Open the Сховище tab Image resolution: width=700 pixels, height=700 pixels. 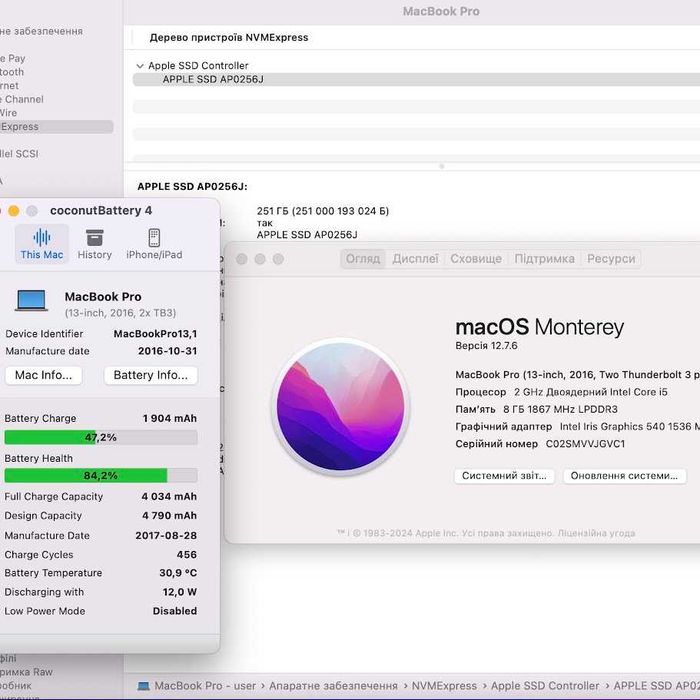[476, 259]
